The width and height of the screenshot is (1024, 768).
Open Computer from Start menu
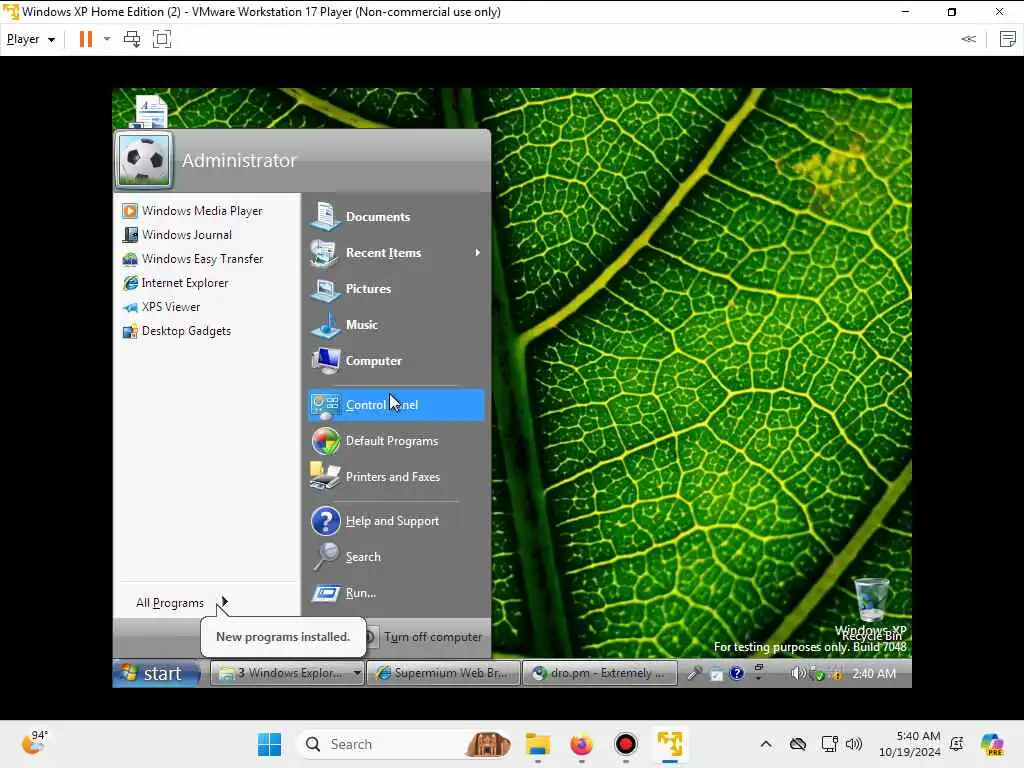[x=396, y=360]
